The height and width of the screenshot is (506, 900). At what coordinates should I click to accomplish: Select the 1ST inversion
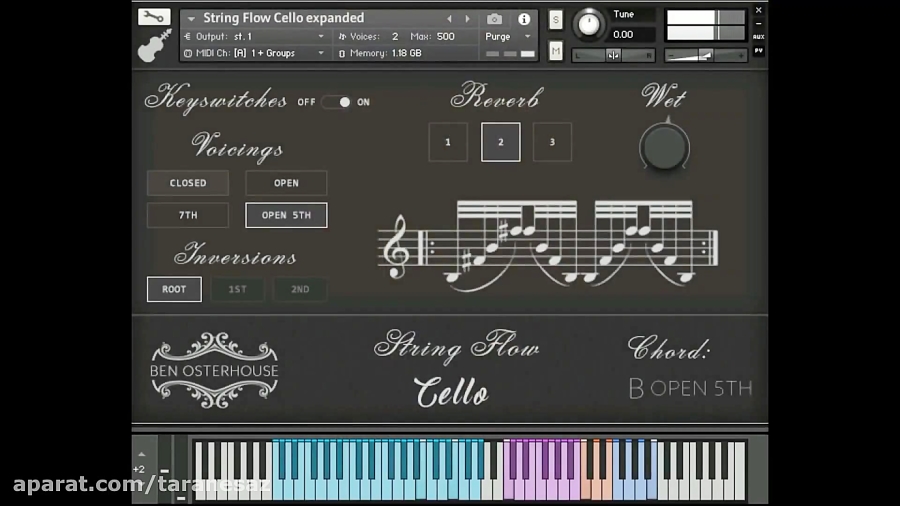pyautogui.click(x=238, y=289)
